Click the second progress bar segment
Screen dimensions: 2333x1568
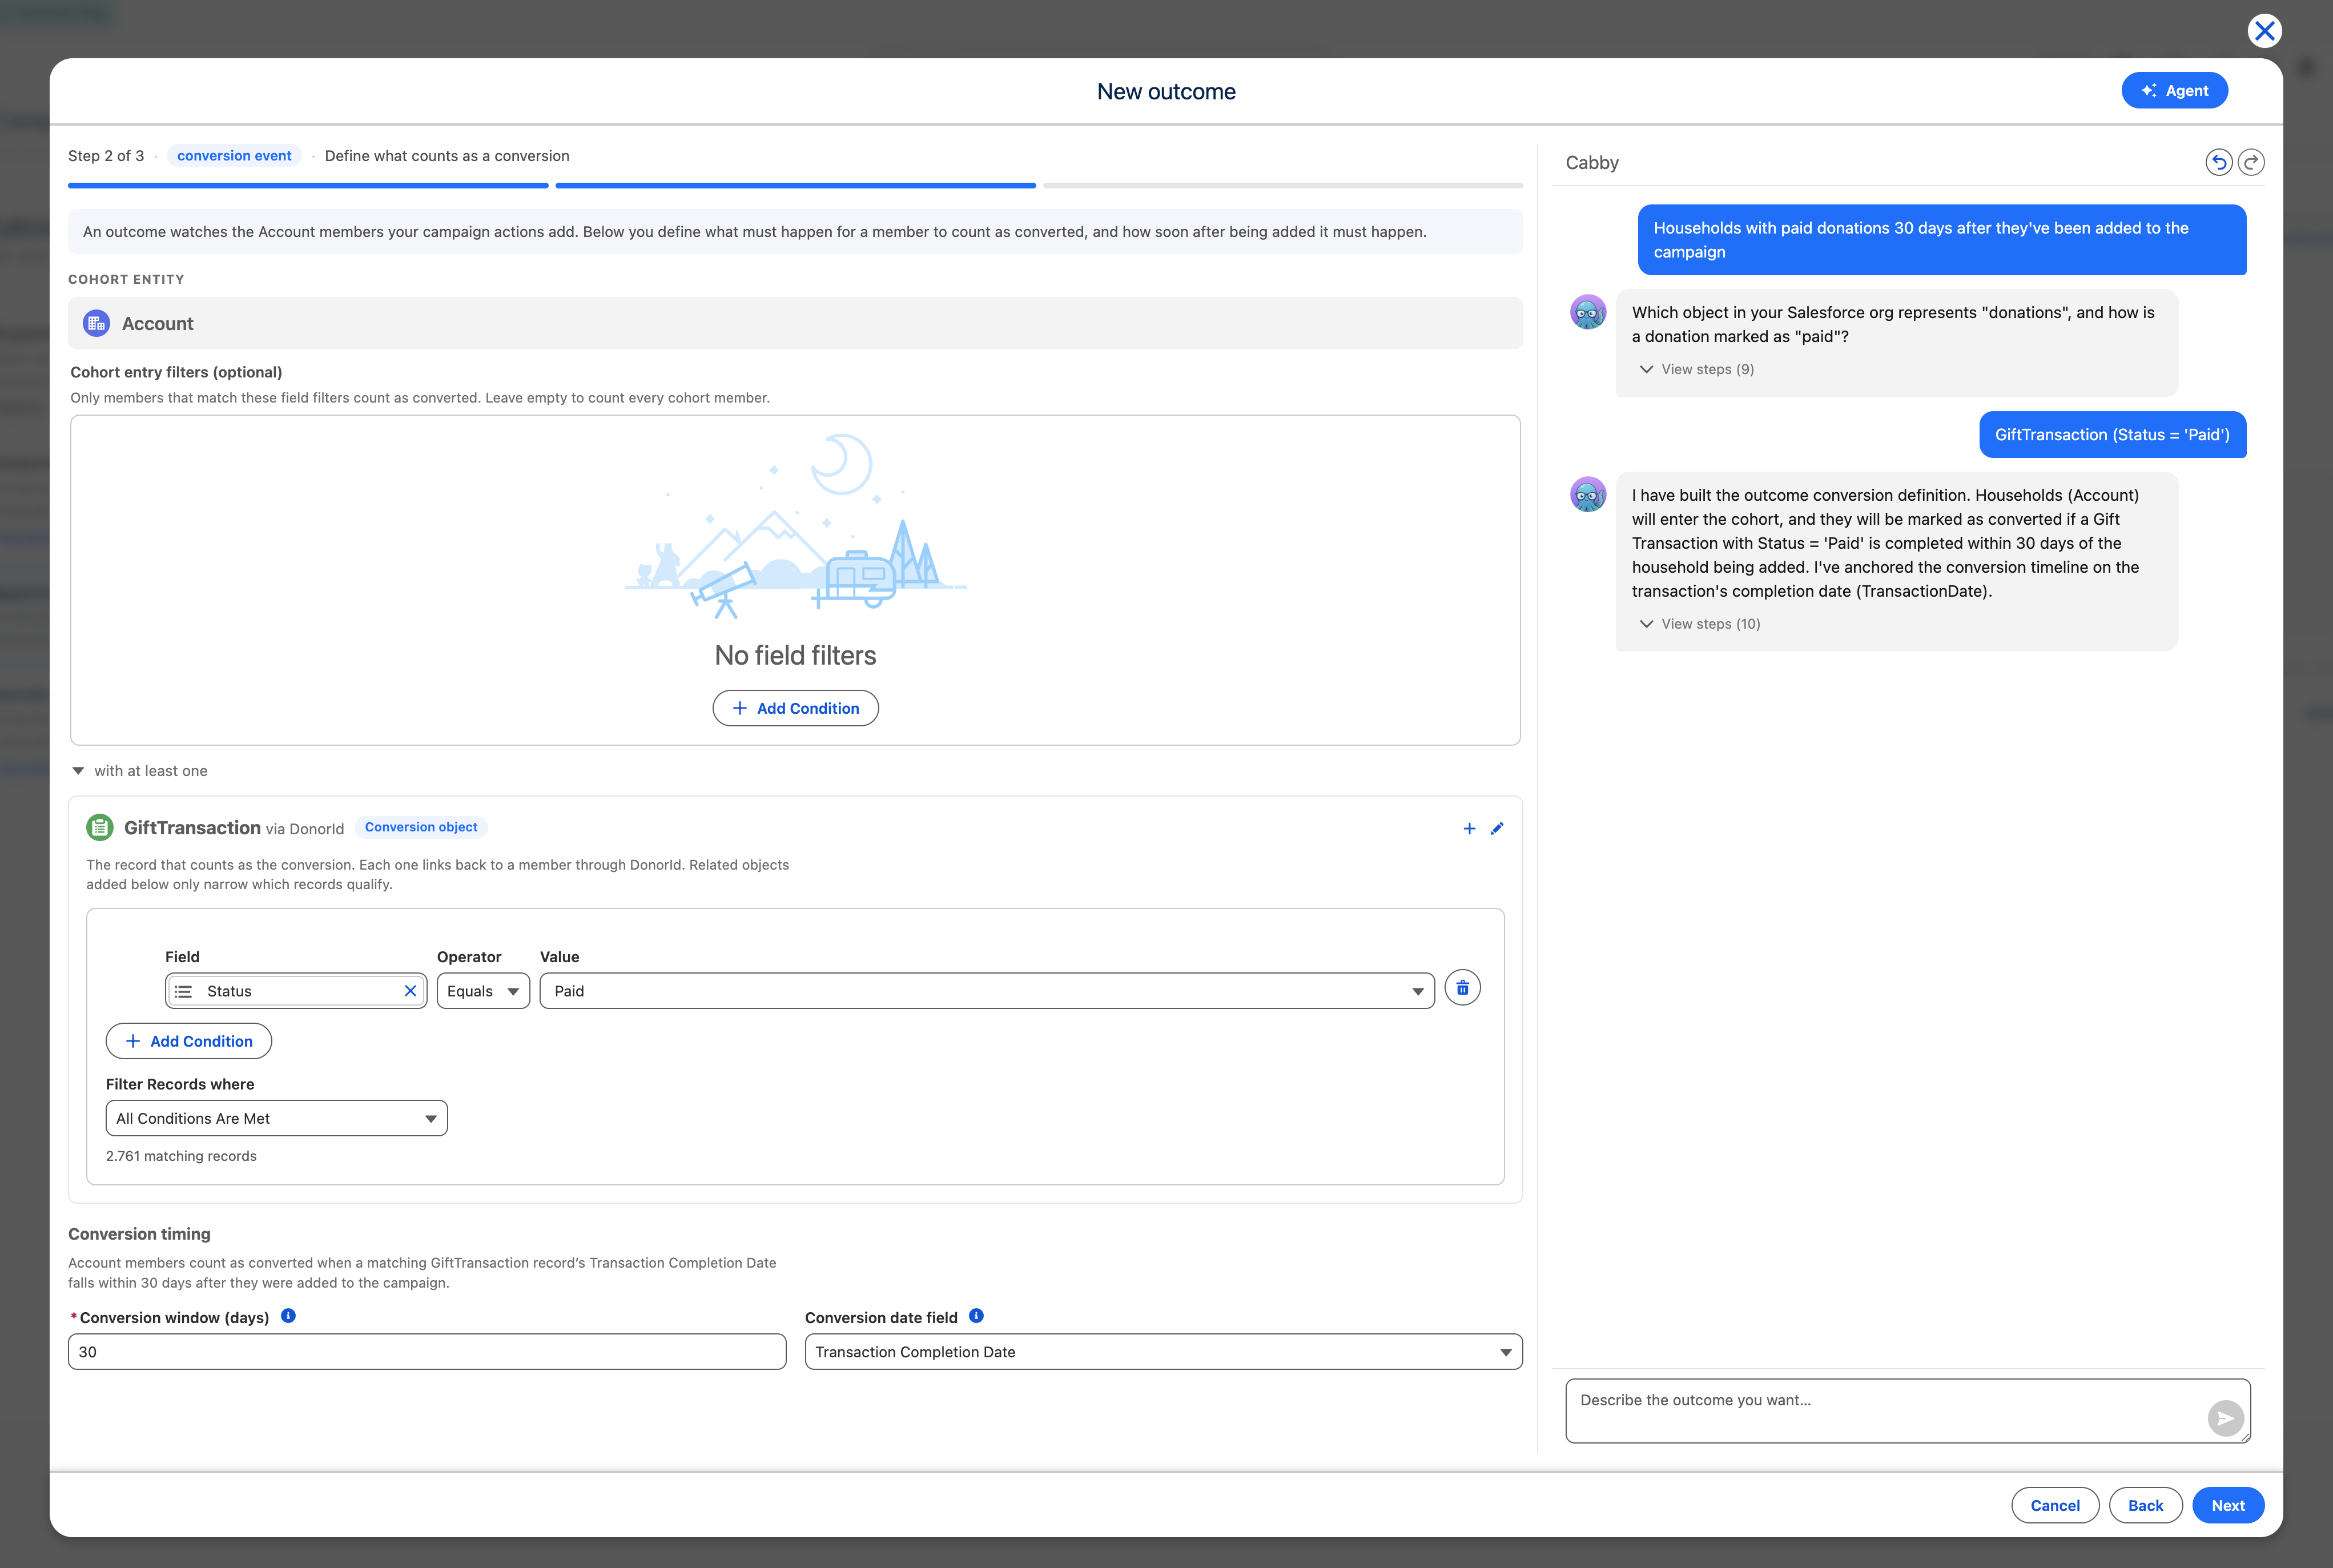(x=795, y=185)
